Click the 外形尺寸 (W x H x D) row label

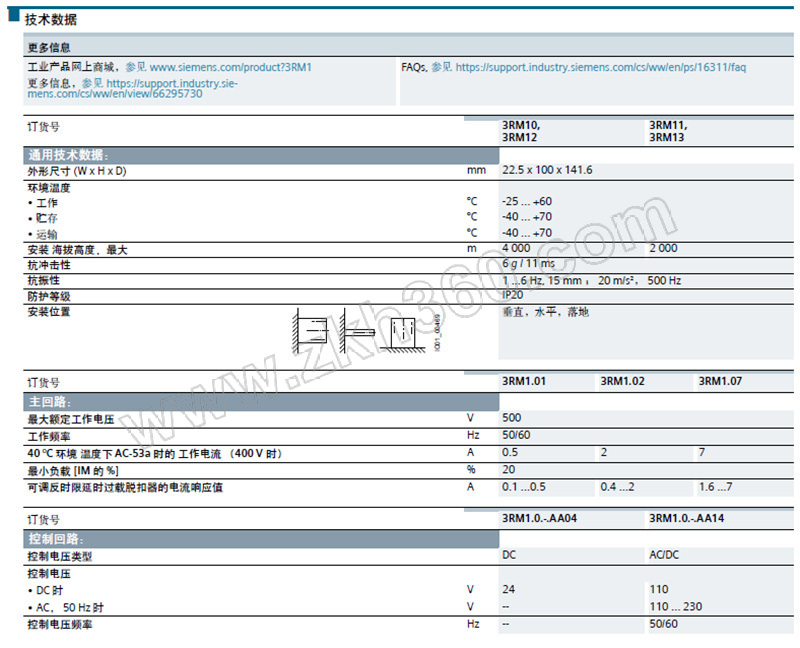(x=77, y=171)
